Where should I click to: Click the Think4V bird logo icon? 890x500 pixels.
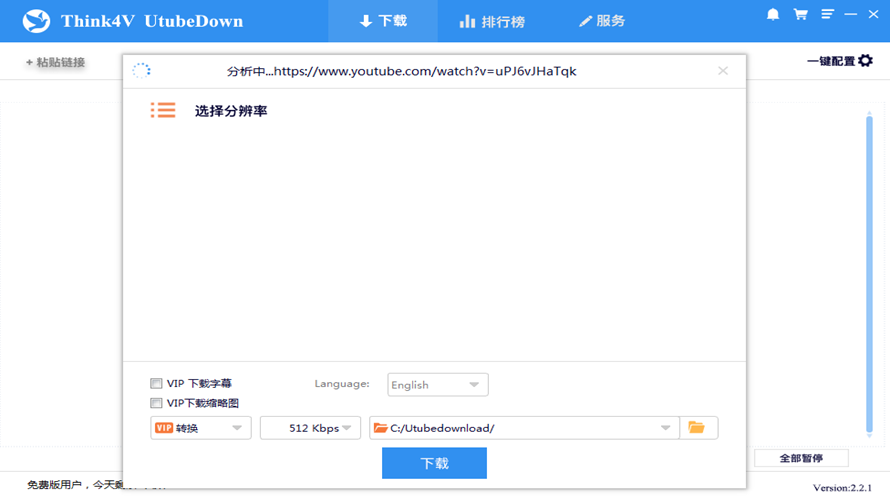click(x=36, y=21)
